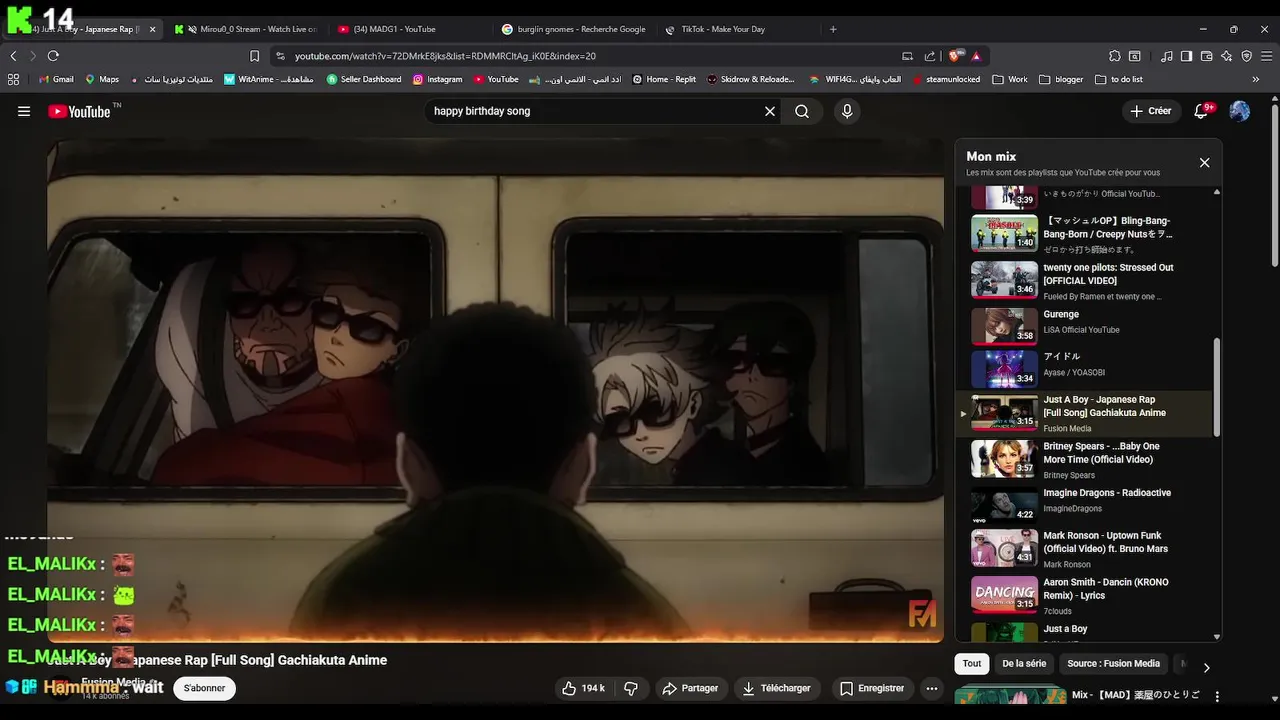Click the playlist panel scrollbar

[x=1217, y=386]
